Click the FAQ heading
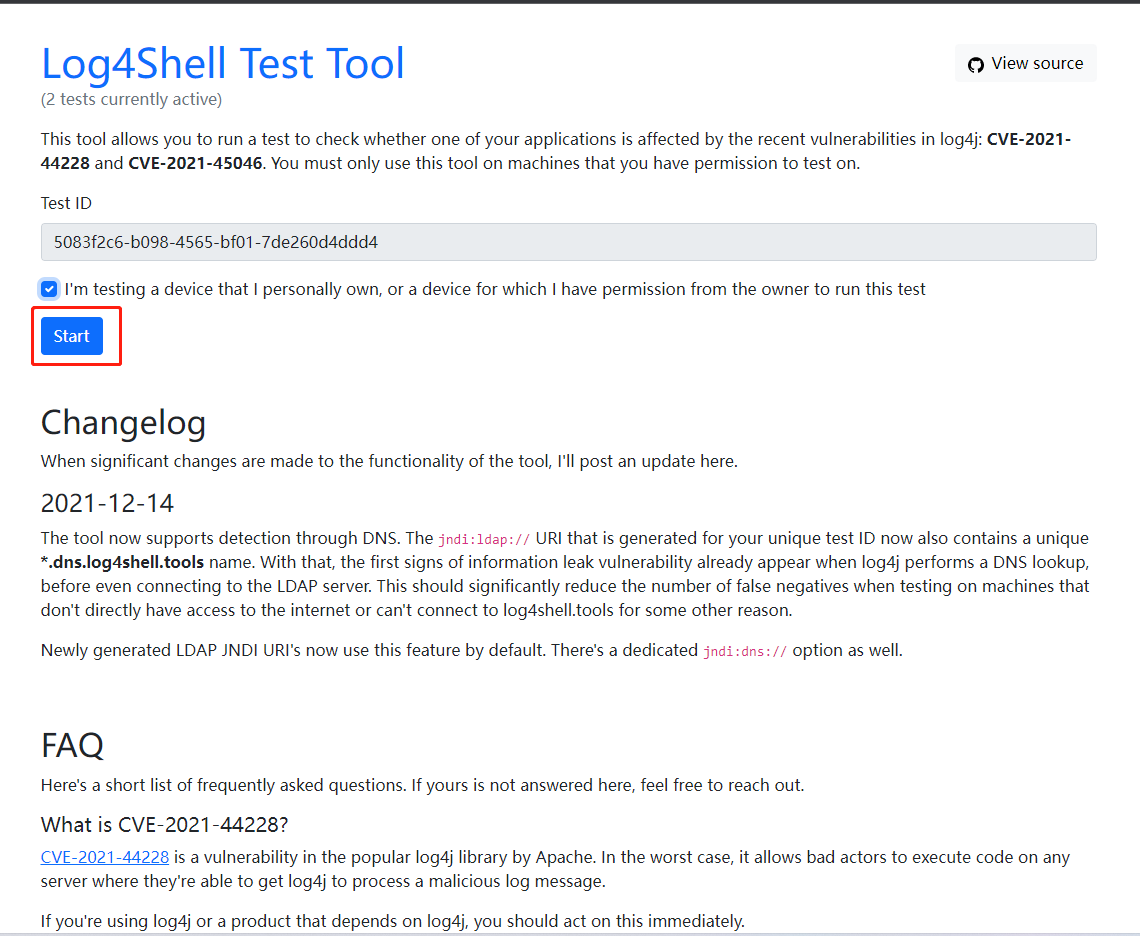The height and width of the screenshot is (936, 1140). coord(72,745)
